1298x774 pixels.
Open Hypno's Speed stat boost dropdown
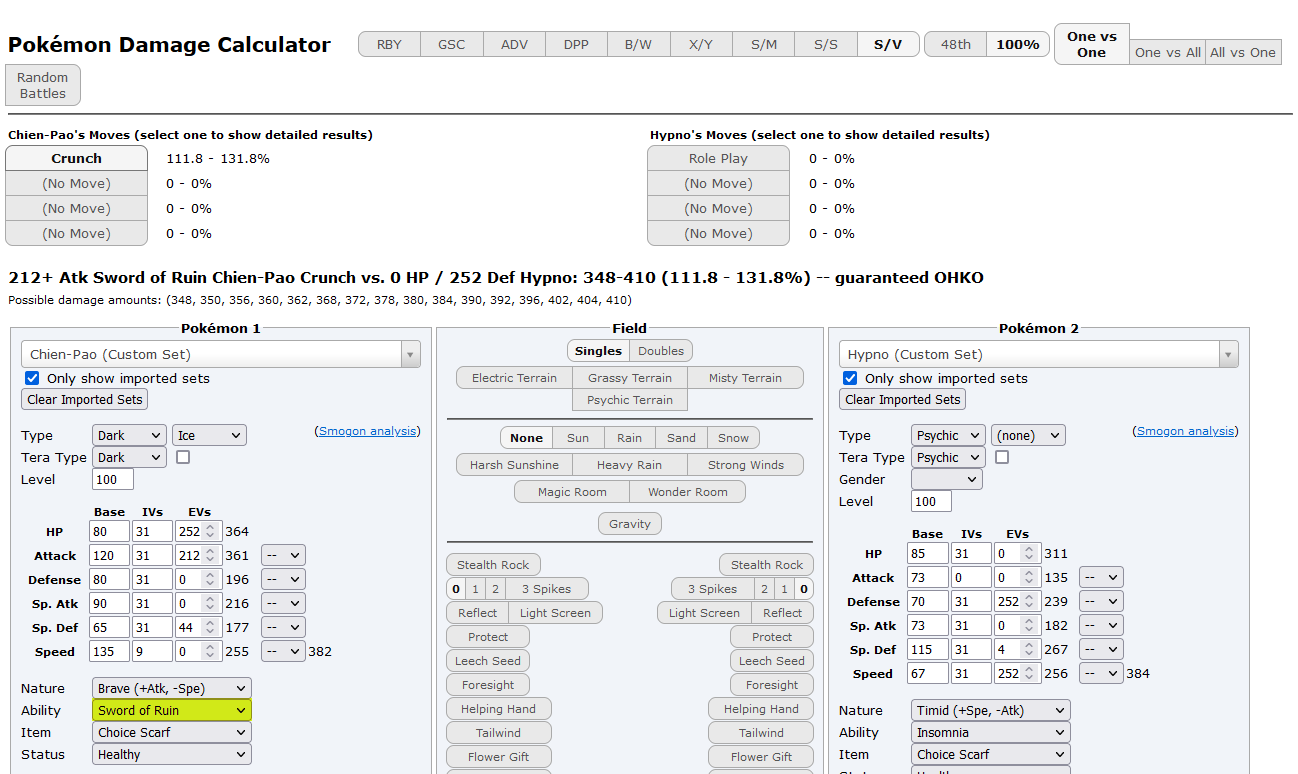pyautogui.click(x=1101, y=674)
